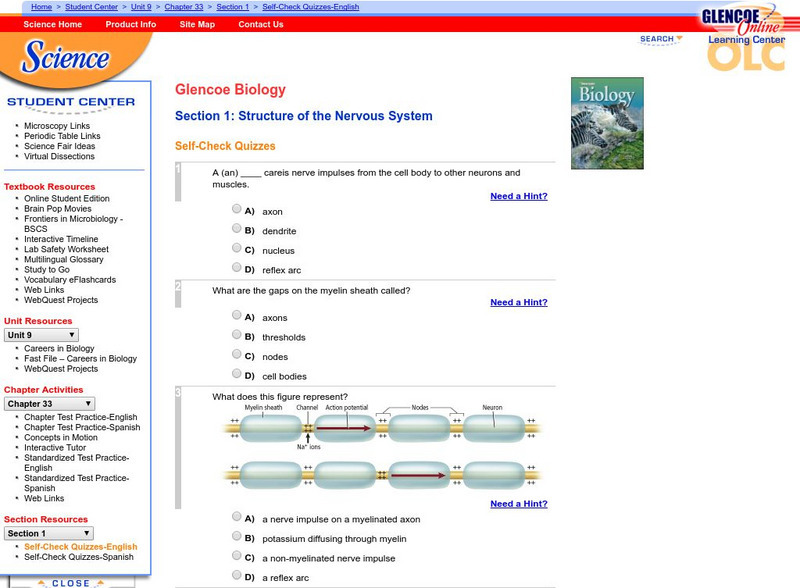The width and height of the screenshot is (800, 588).
Task: Open Vocabulary eFlashcards
Action: (x=70, y=280)
